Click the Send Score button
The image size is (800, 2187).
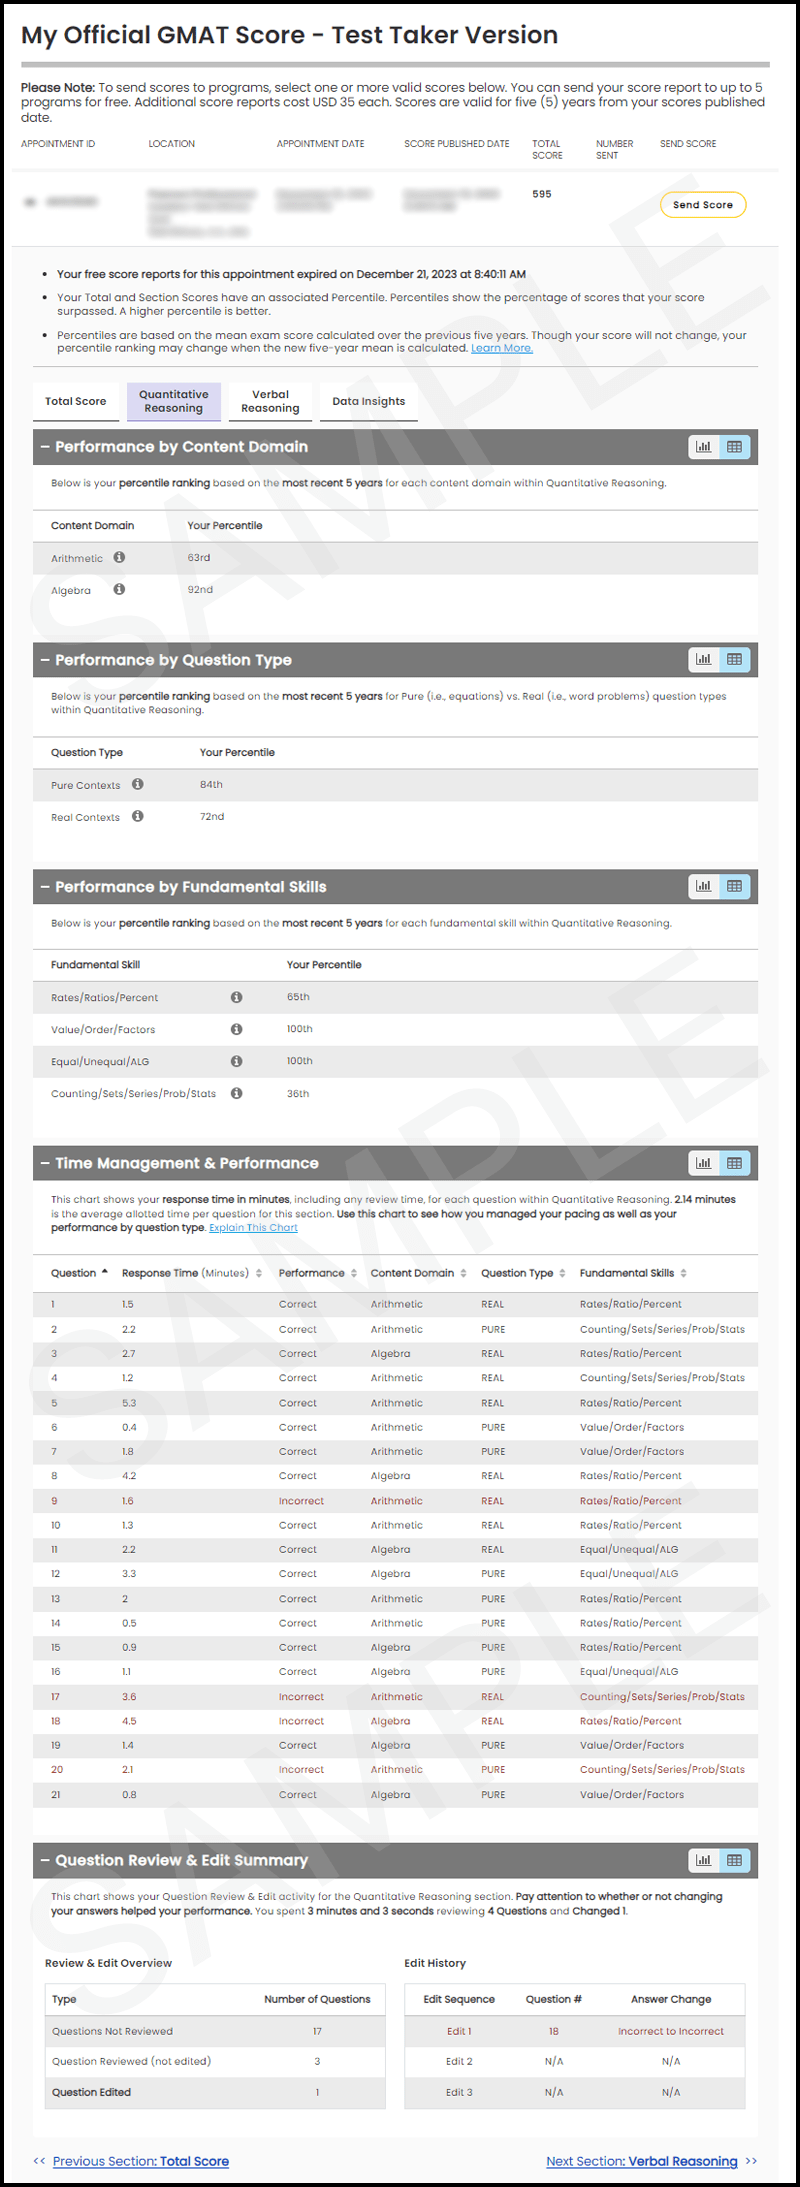click(x=703, y=205)
